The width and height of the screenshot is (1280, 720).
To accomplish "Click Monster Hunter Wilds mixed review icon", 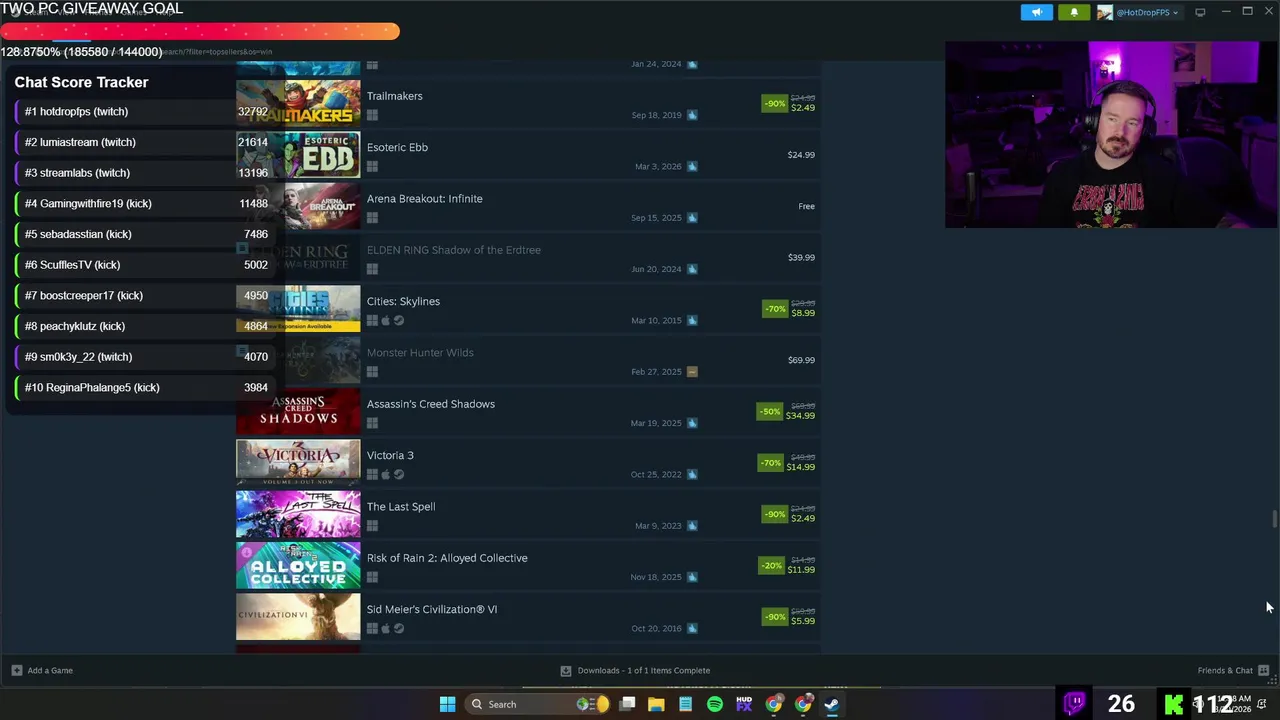I will (692, 371).
